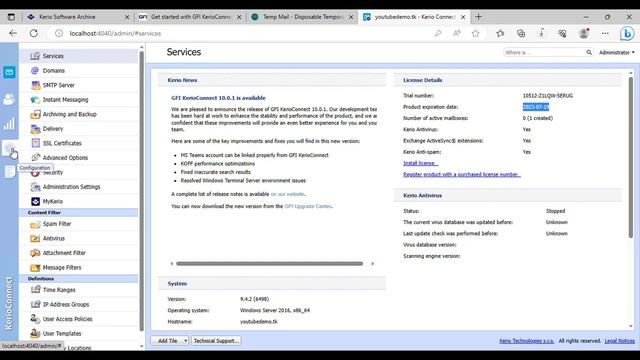Click the Kerio News scroll left arrow
640x360 pixels.
172,264
